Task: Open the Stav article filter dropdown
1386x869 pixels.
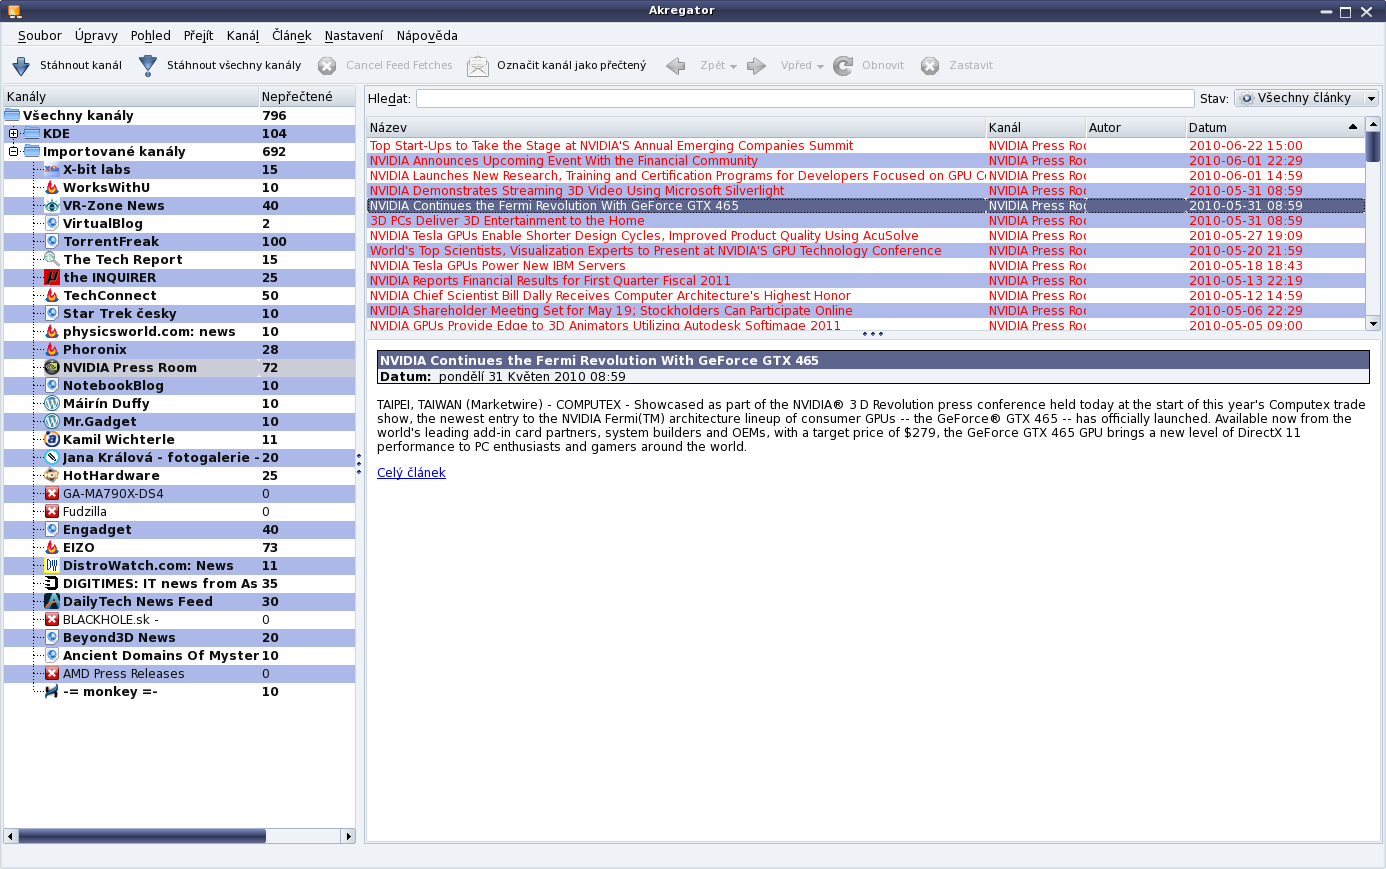Action: 1306,98
